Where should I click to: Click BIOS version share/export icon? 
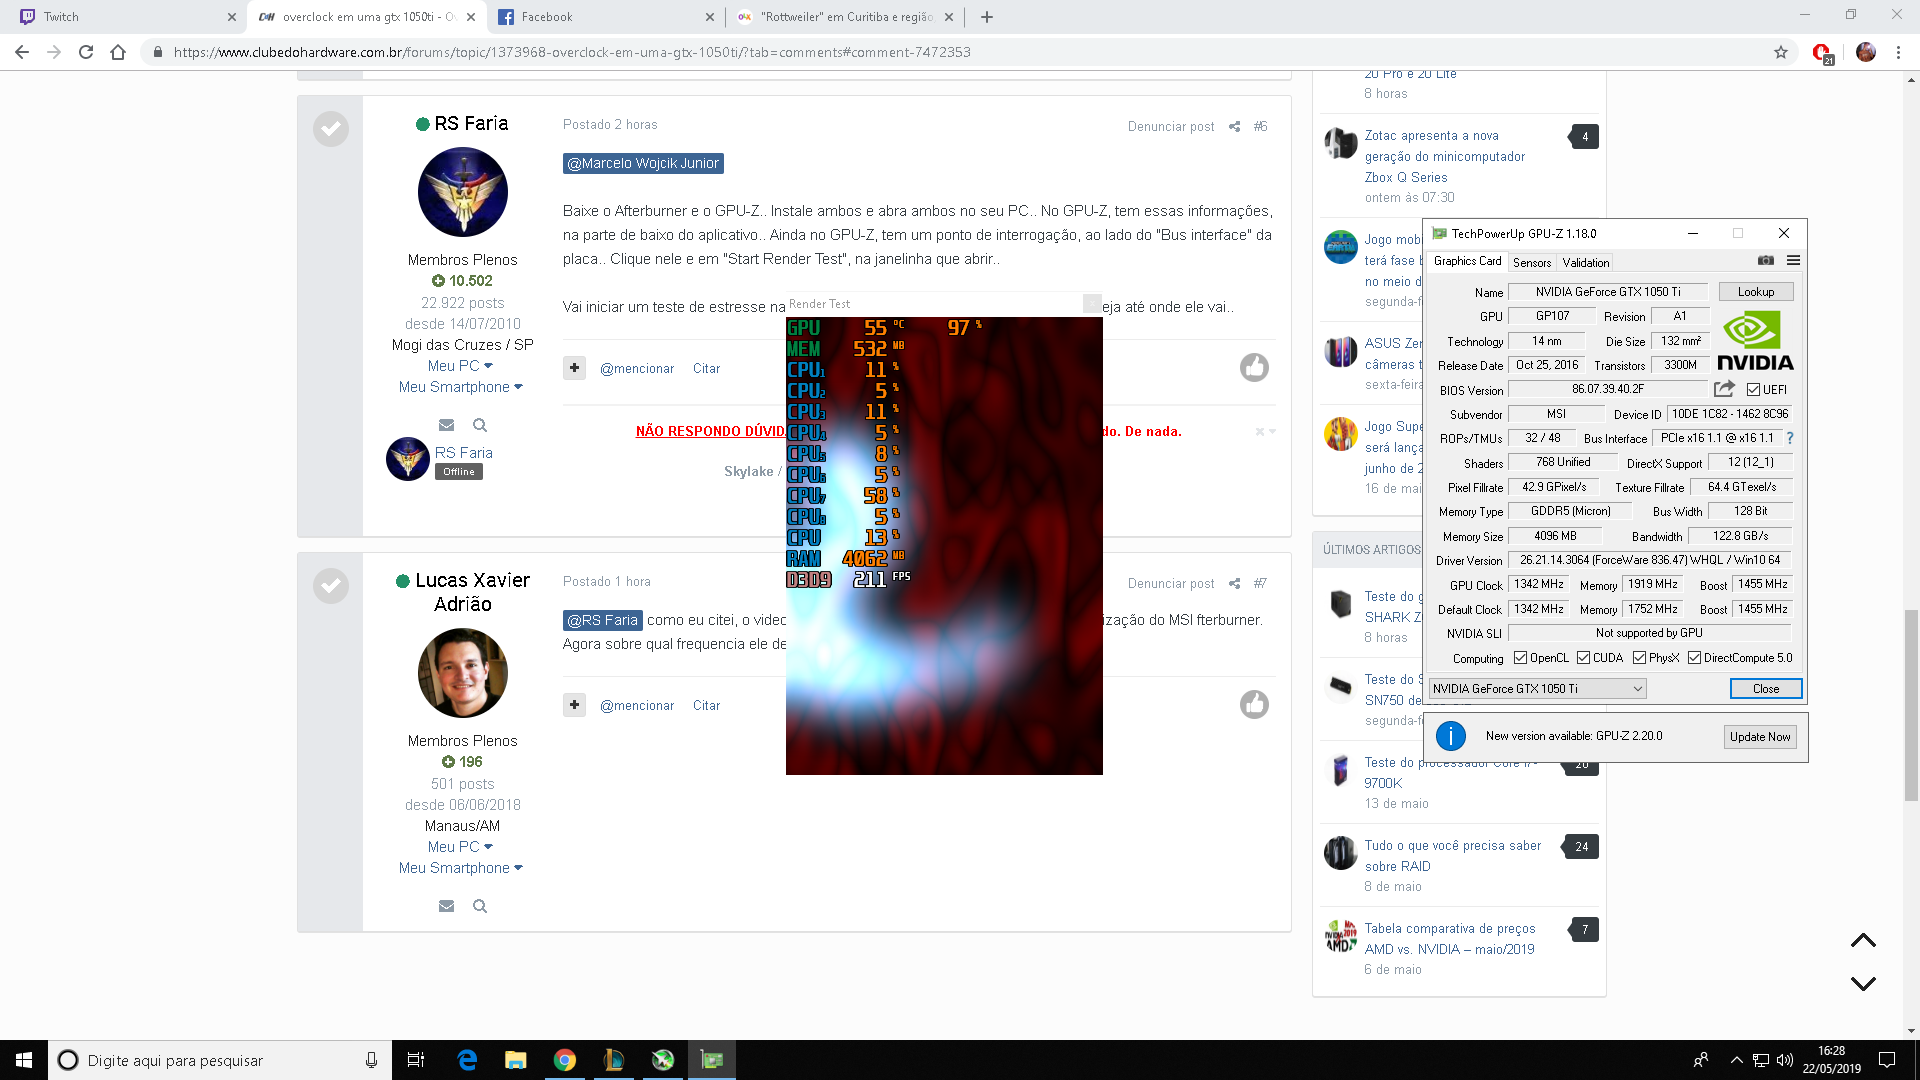(1724, 389)
